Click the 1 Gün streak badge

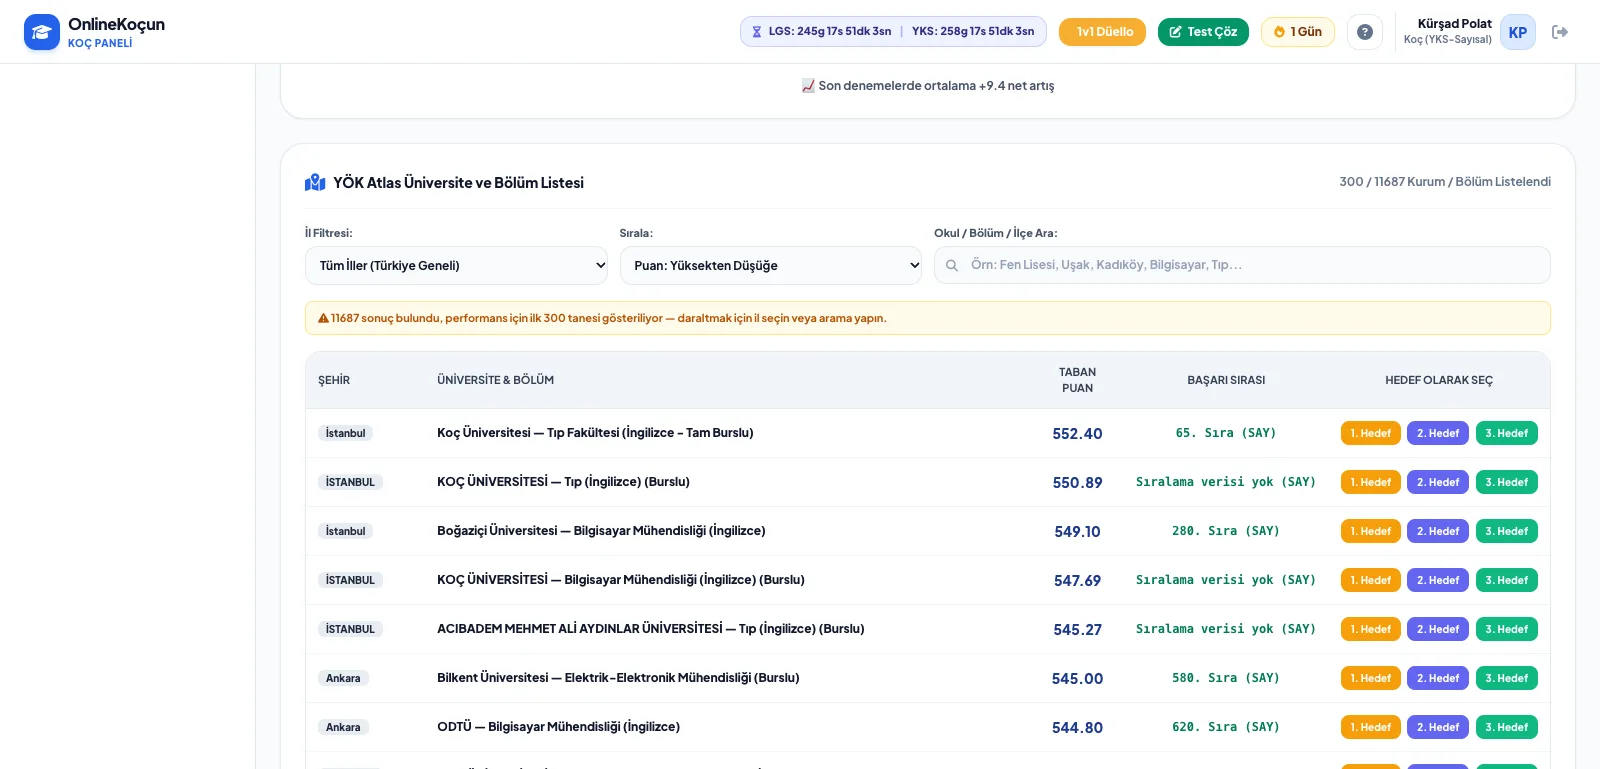click(x=1298, y=32)
